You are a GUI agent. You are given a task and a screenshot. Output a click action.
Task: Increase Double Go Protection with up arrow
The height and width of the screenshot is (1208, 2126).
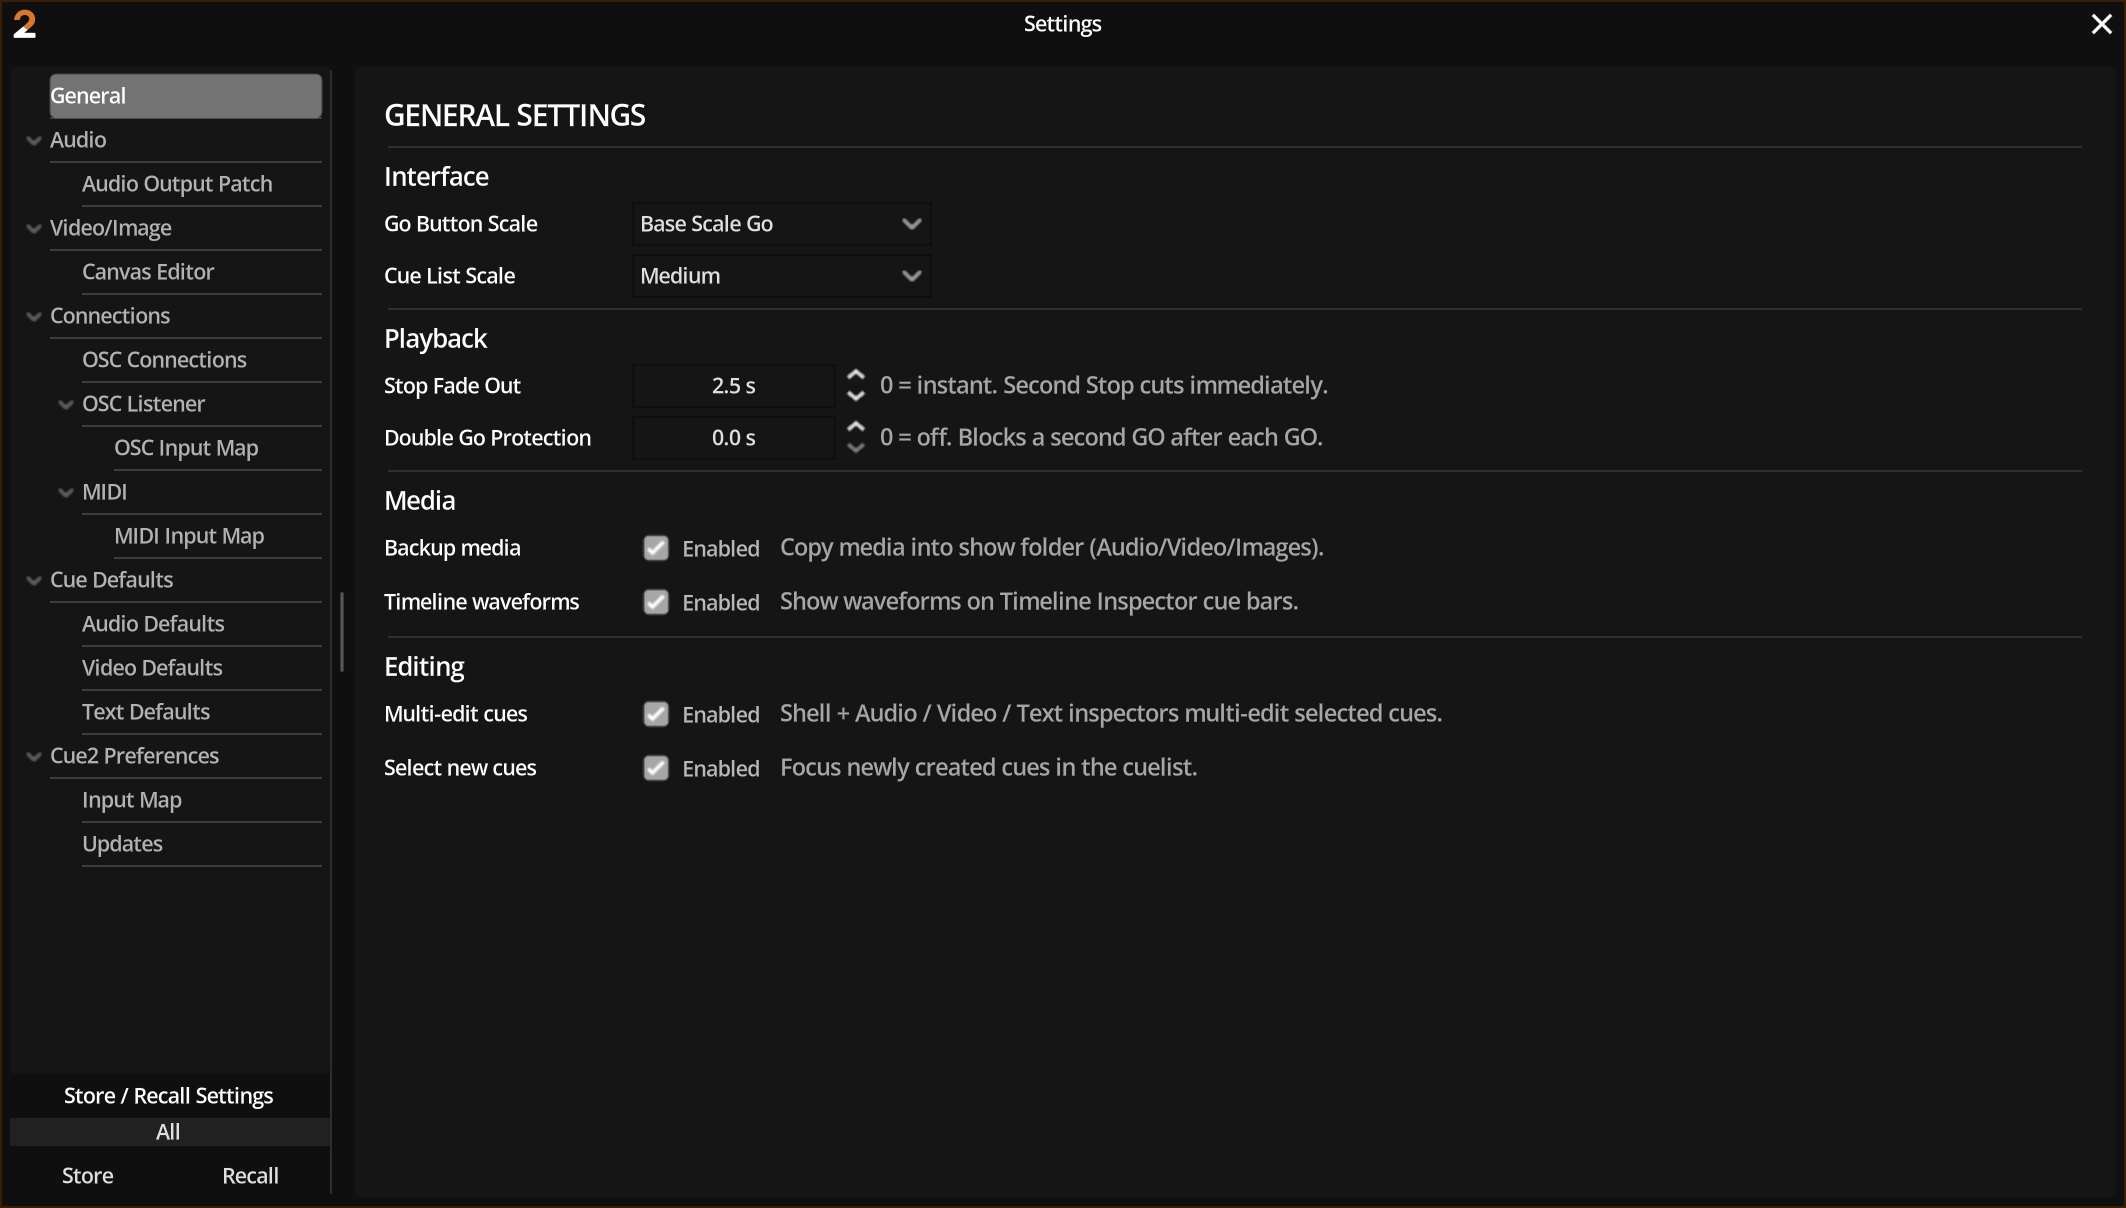click(856, 427)
